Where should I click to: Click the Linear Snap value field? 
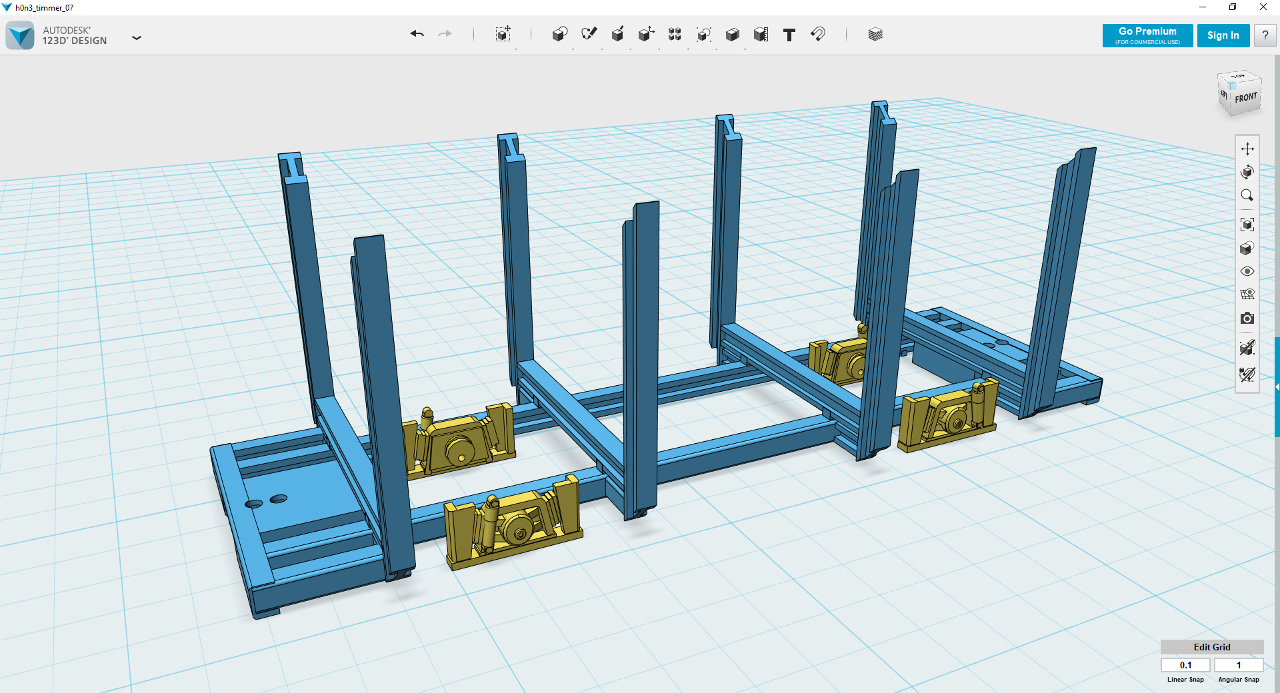(1186, 665)
